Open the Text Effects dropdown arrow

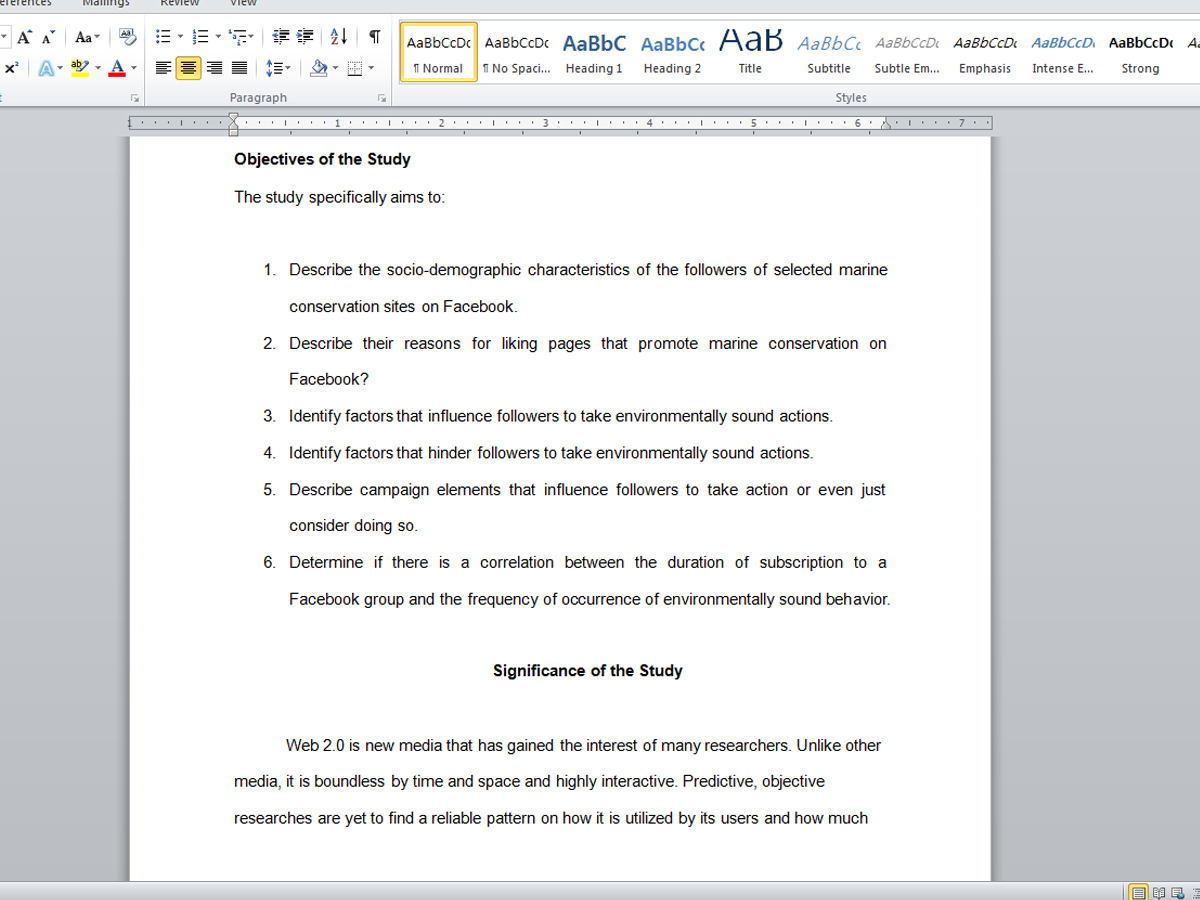[x=60, y=68]
